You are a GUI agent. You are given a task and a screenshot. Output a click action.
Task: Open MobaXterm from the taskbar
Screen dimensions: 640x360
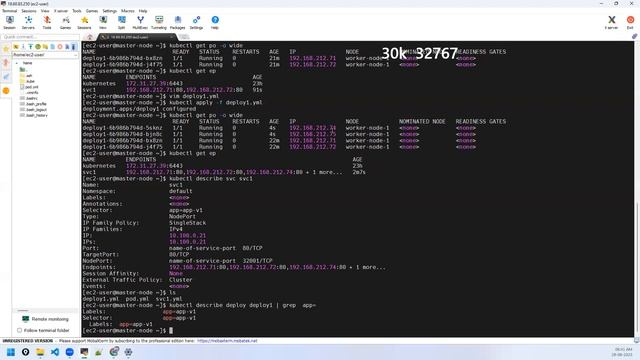84,352
